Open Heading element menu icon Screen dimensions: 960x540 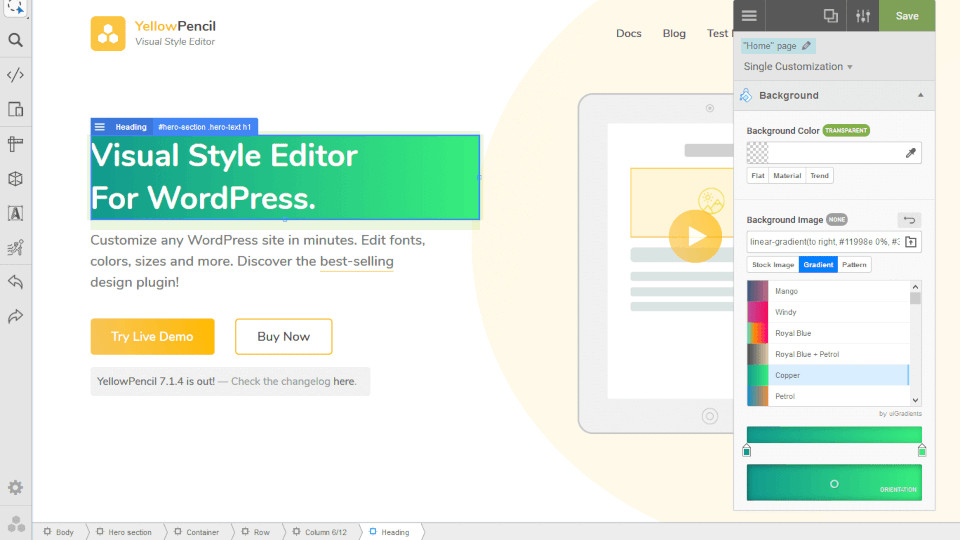[x=100, y=127]
